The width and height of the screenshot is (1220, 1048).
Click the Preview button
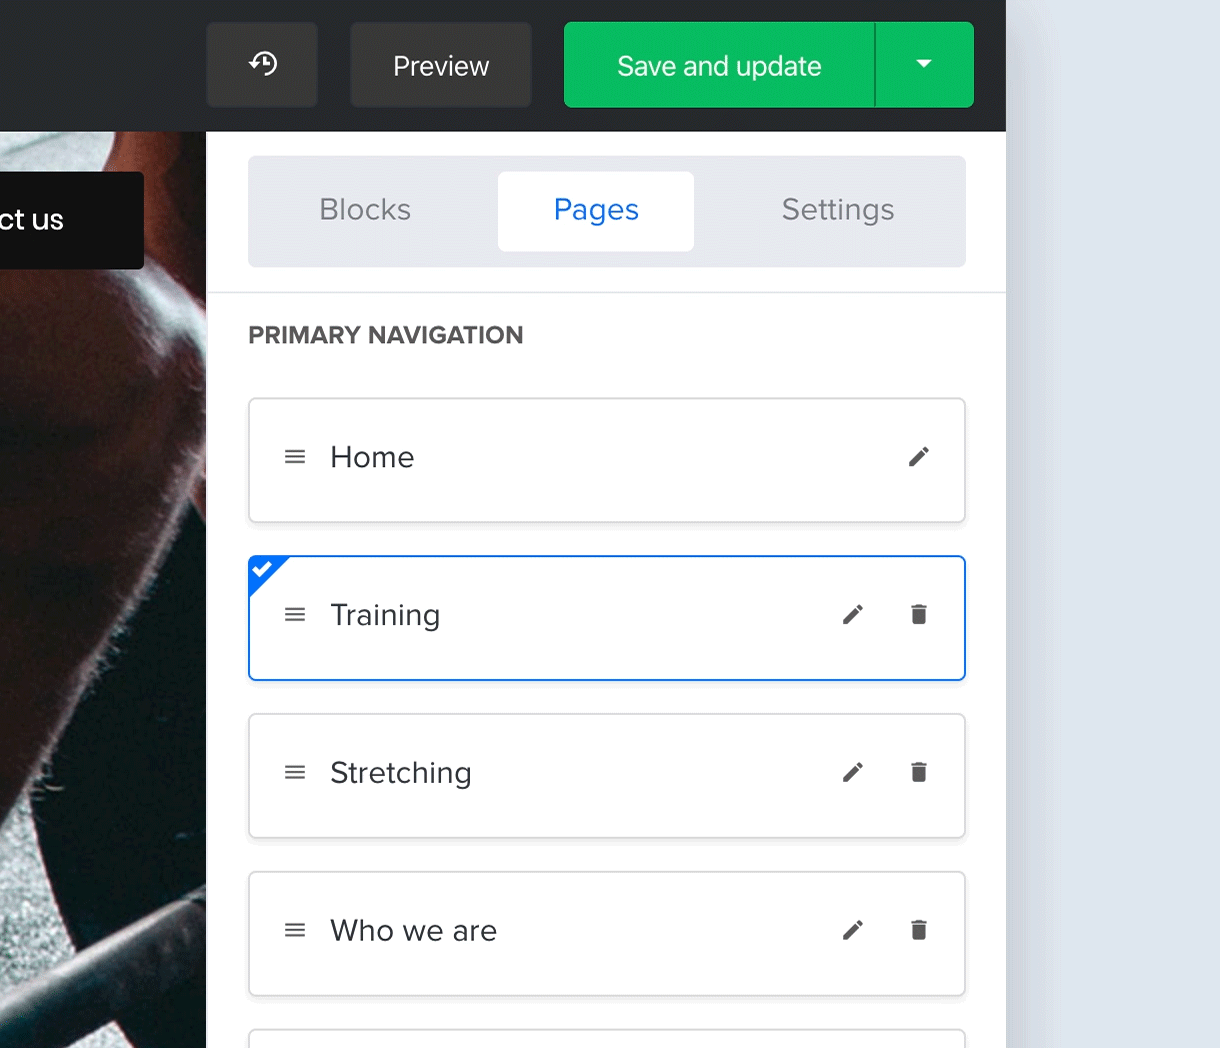point(440,64)
